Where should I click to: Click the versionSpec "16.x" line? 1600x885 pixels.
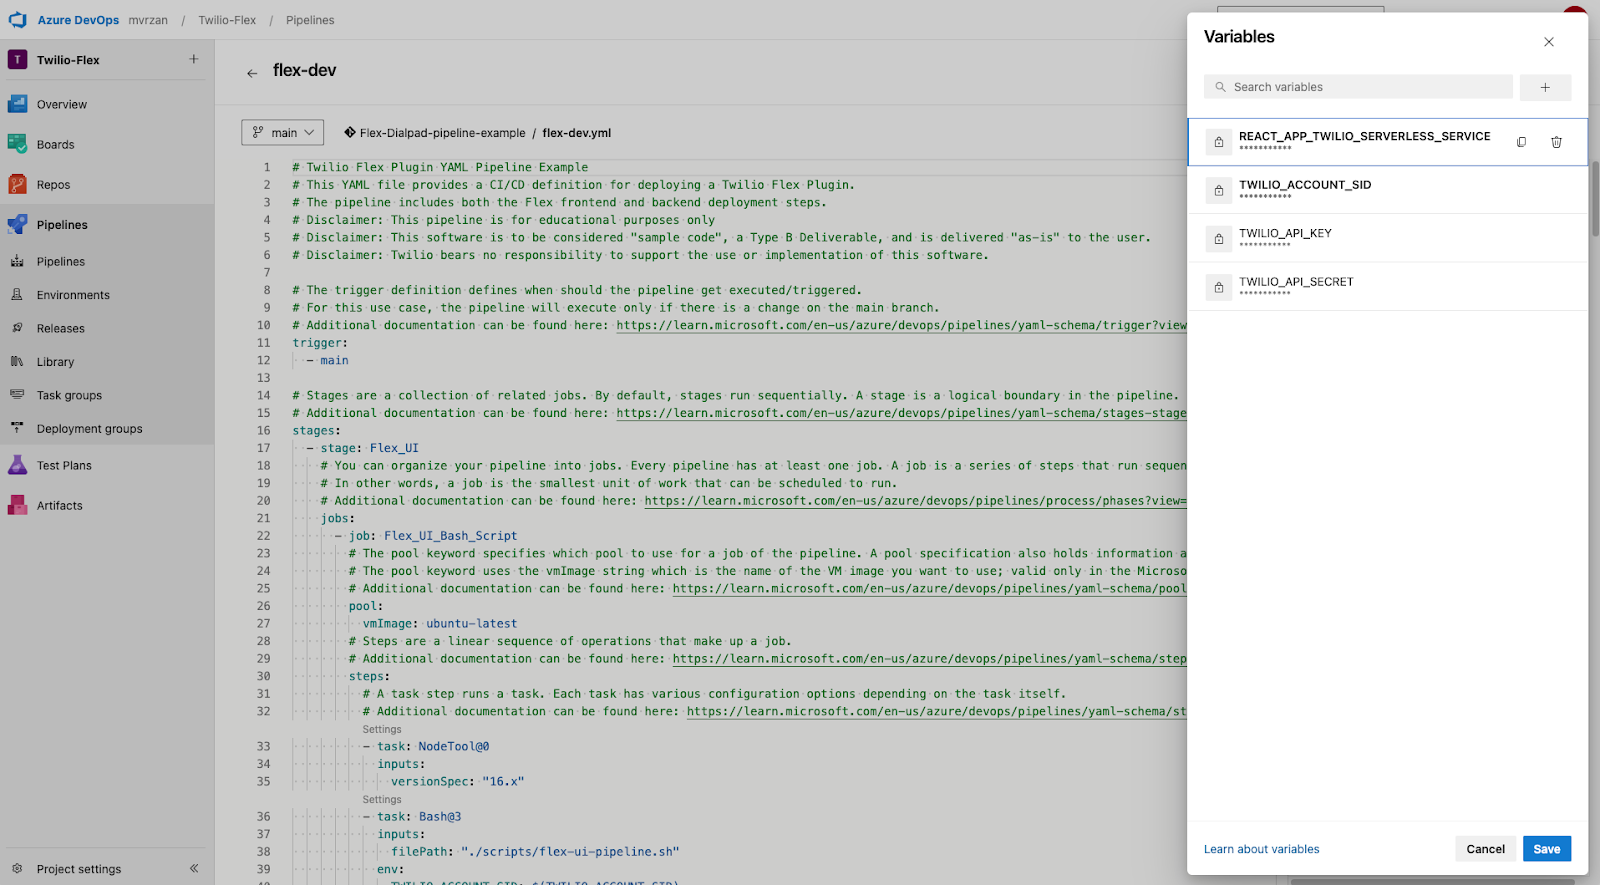click(457, 782)
